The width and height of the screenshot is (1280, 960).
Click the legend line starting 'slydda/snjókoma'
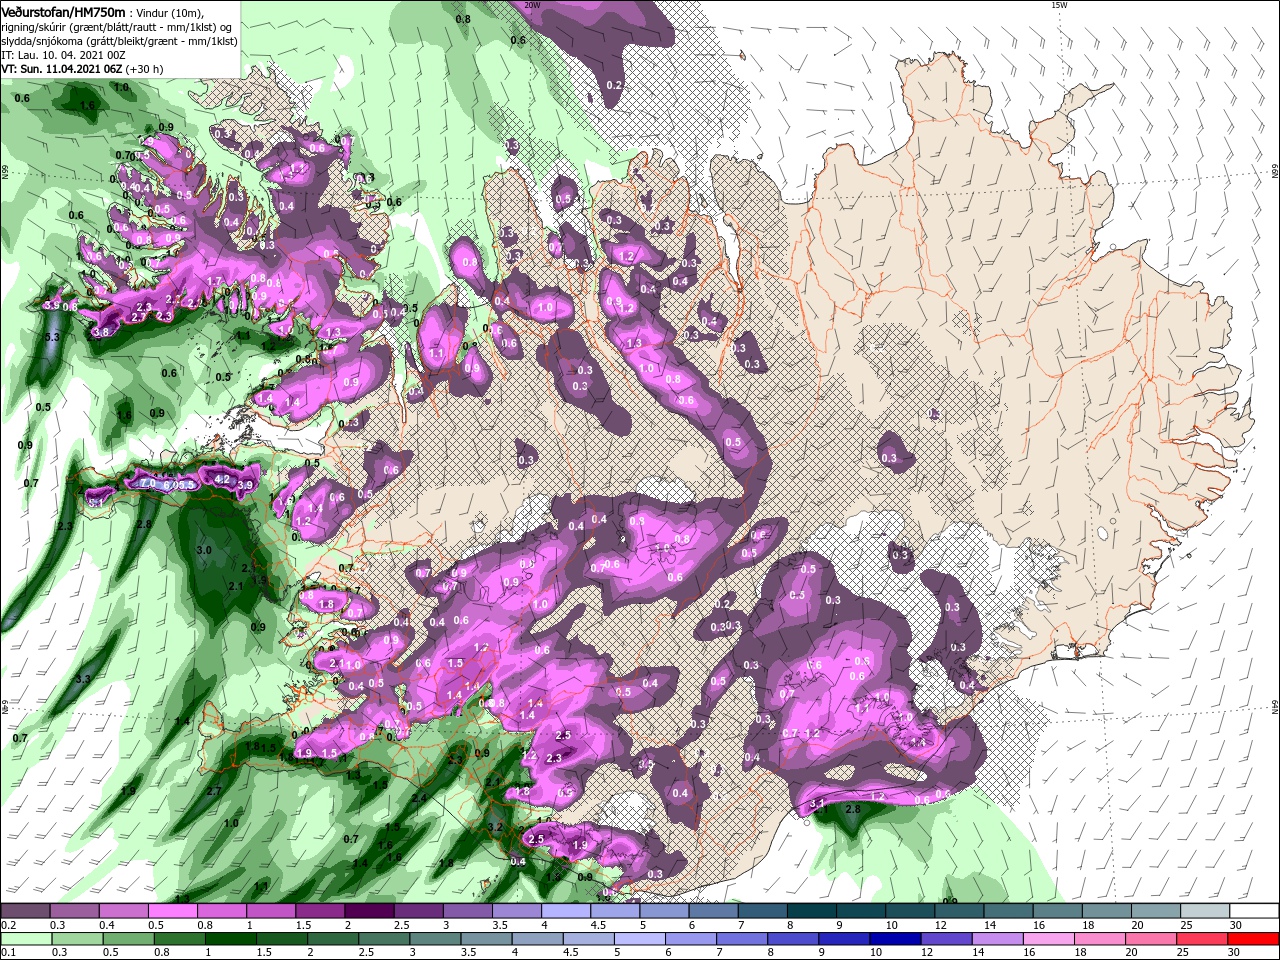[119, 41]
